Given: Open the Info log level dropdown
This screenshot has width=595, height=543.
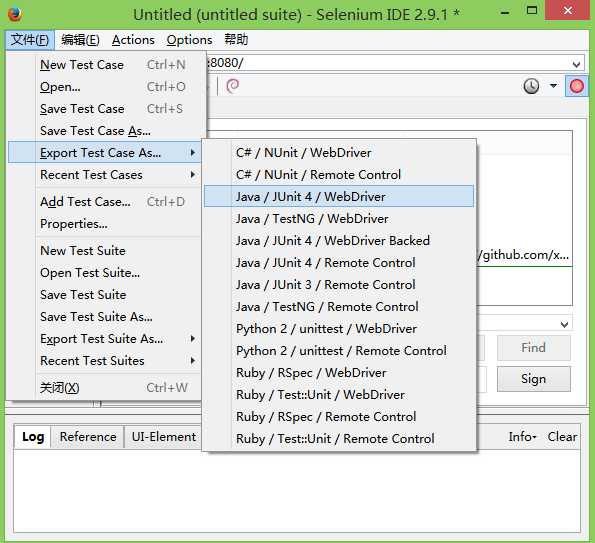Looking at the screenshot, I should coord(522,437).
